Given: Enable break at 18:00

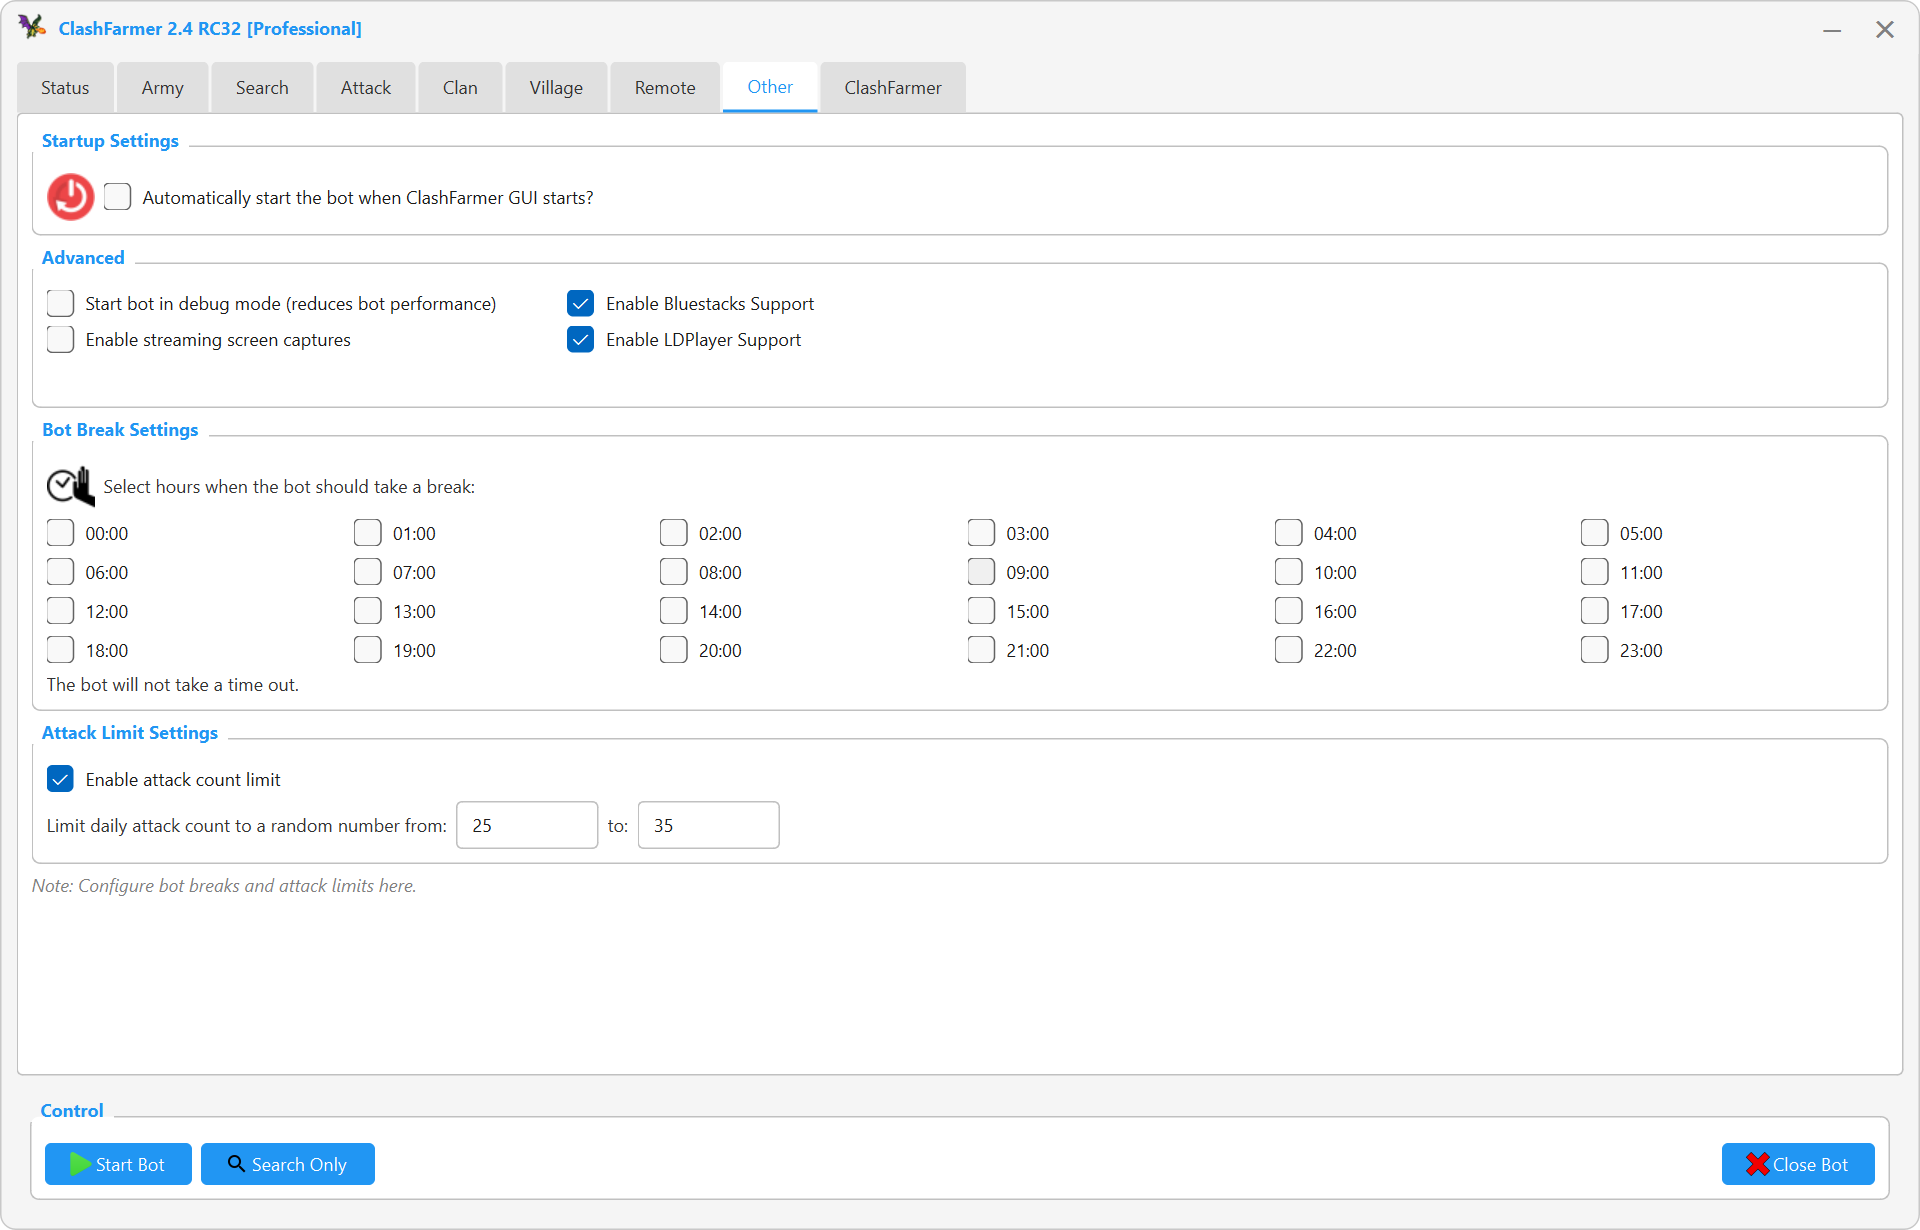Looking at the screenshot, I should coord(60,649).
